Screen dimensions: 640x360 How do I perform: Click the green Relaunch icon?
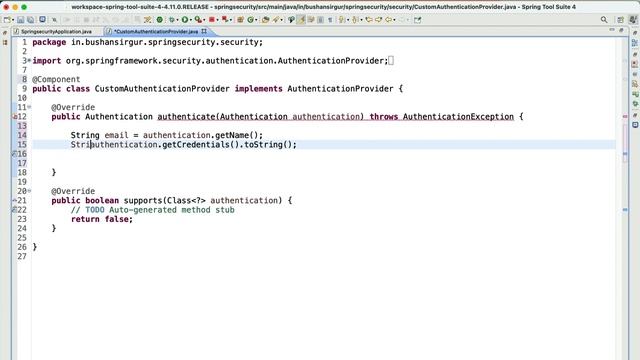(160, 20)
